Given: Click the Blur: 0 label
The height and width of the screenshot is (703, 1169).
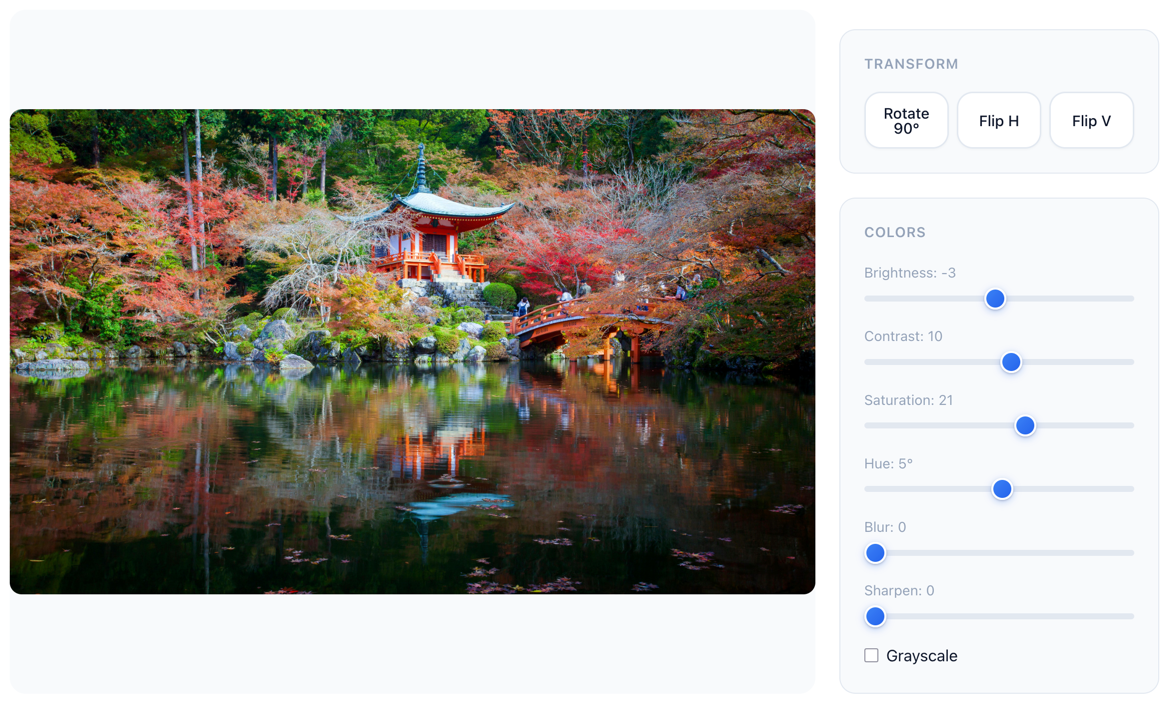Looking at the screenshot, I should (x=884, y=527).
